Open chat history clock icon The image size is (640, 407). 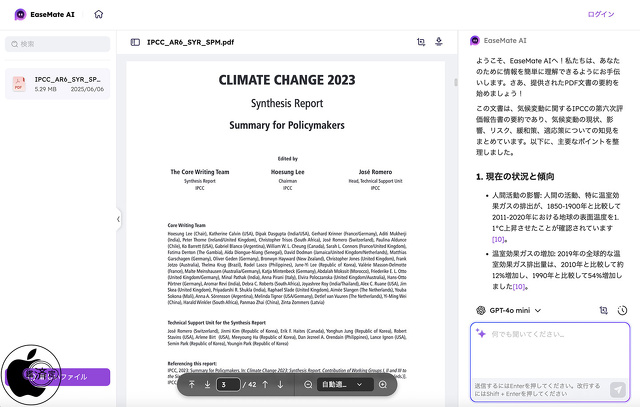pyautogui.click(x=622, y=310)
